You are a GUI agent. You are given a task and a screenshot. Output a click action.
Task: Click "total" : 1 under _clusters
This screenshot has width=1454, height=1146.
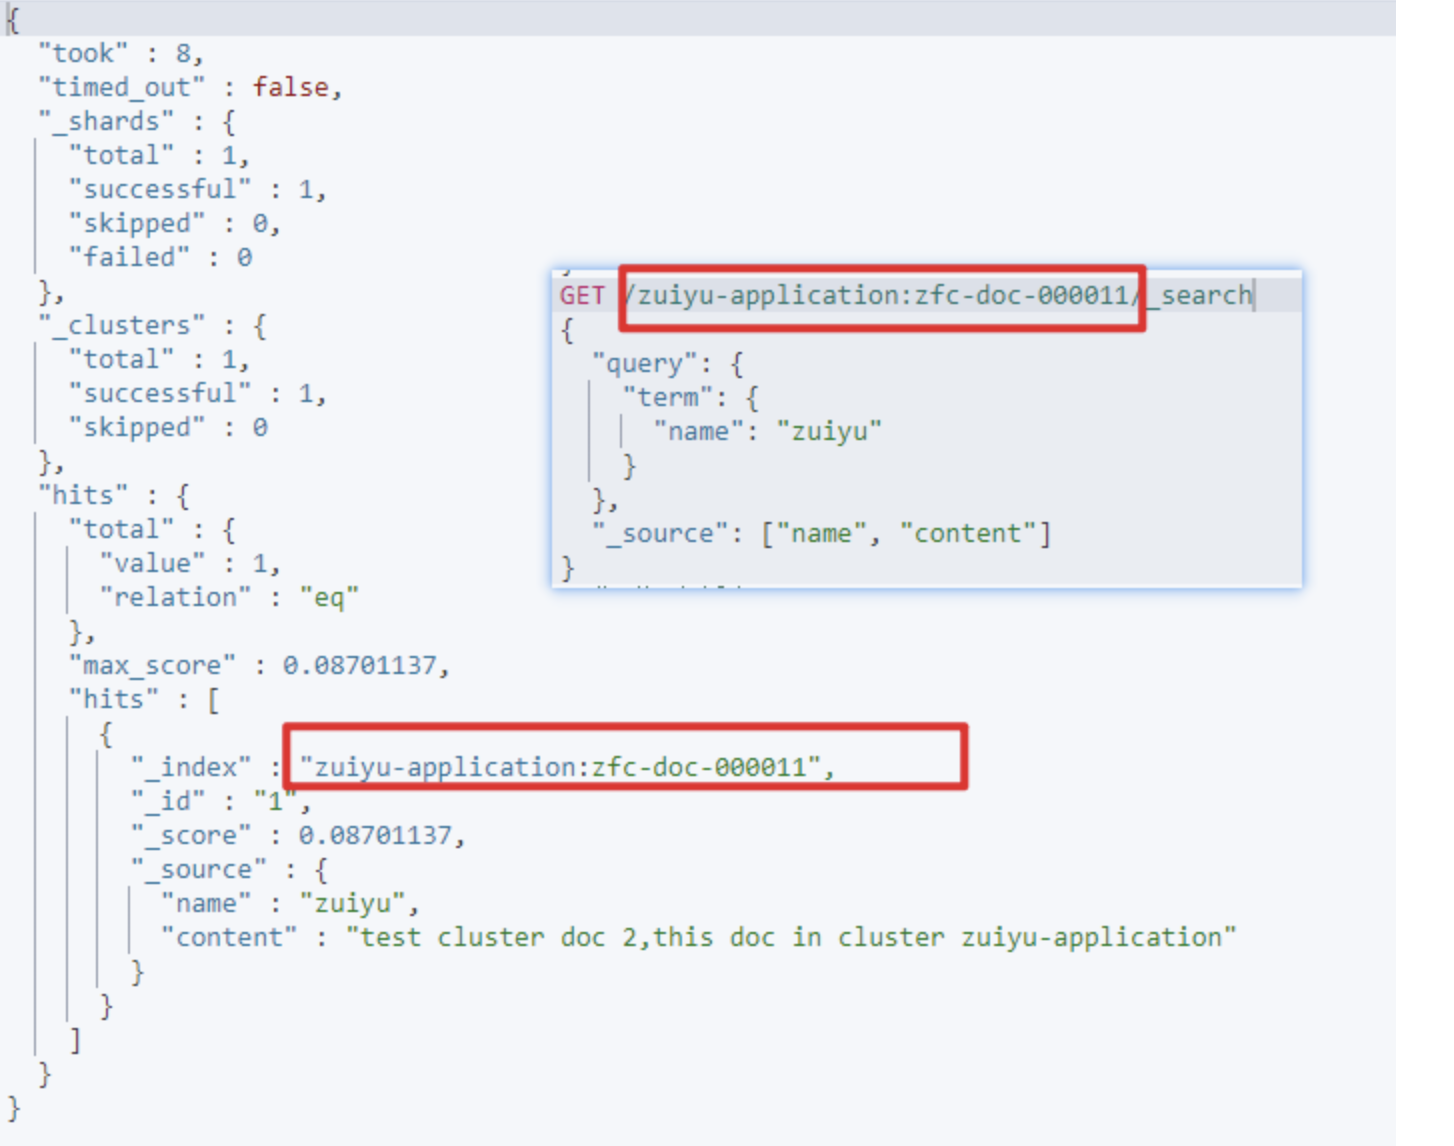(x=159, y=359)
